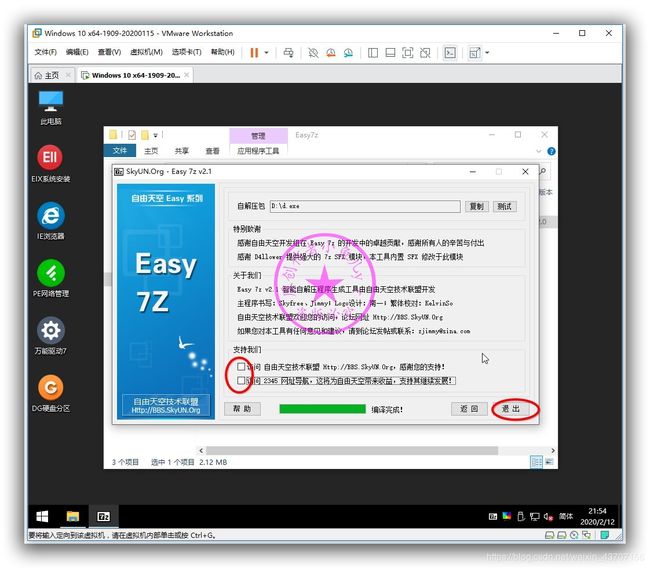
Task: Open the 编辑(E) menu in VMware
Action: (x=77, y=52)
